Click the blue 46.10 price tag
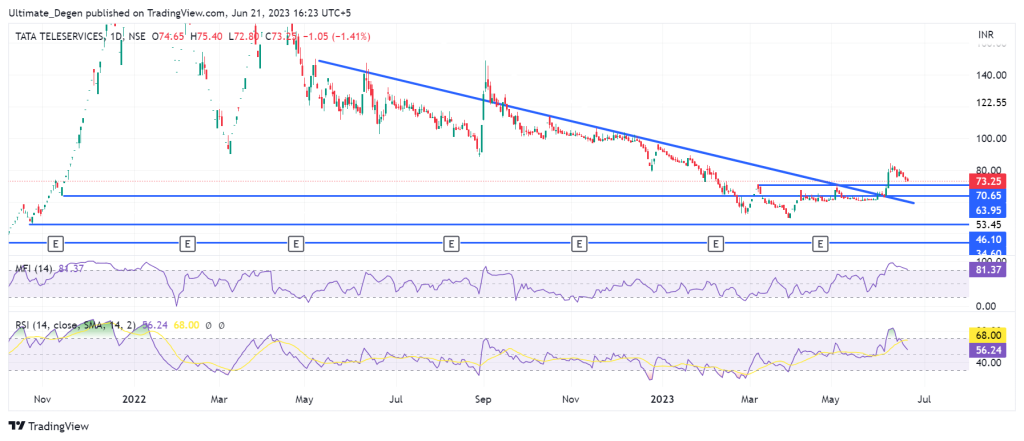 coord(987,240)
